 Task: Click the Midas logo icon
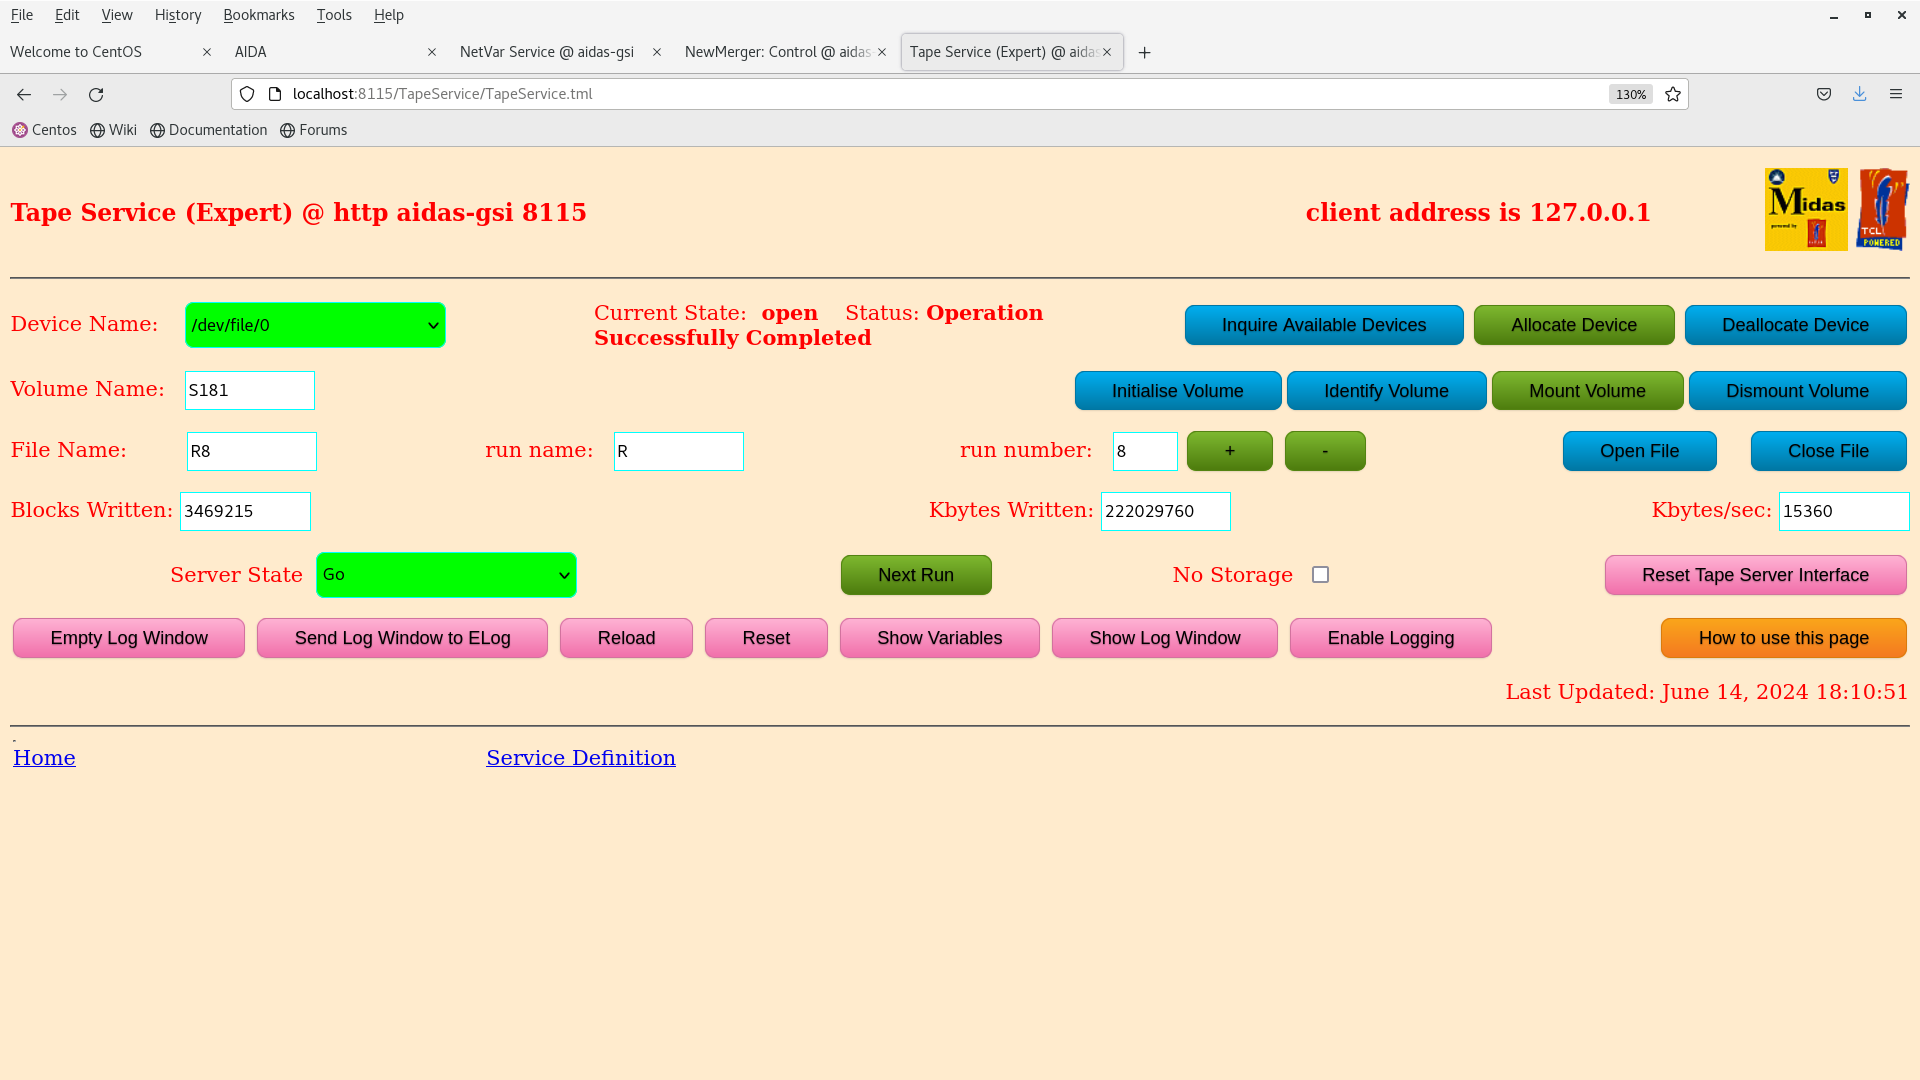[1805, 209]
